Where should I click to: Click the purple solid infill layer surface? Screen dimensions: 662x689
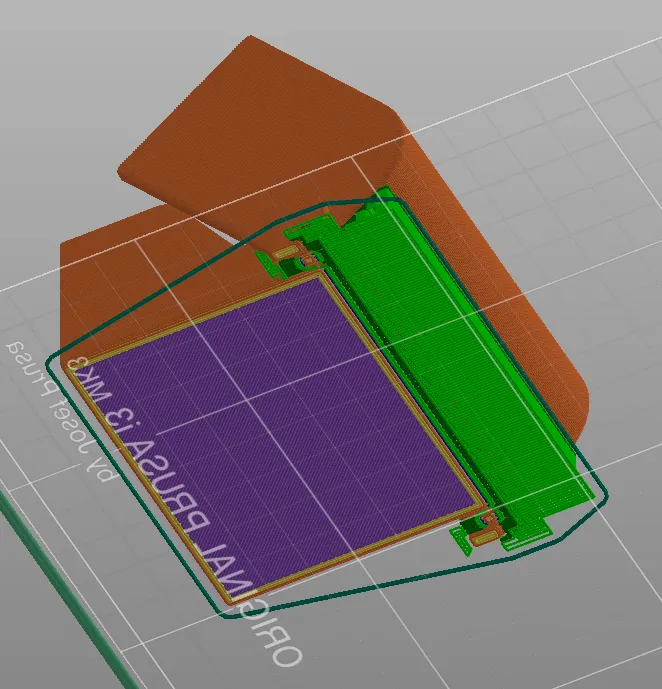(281, 435)
